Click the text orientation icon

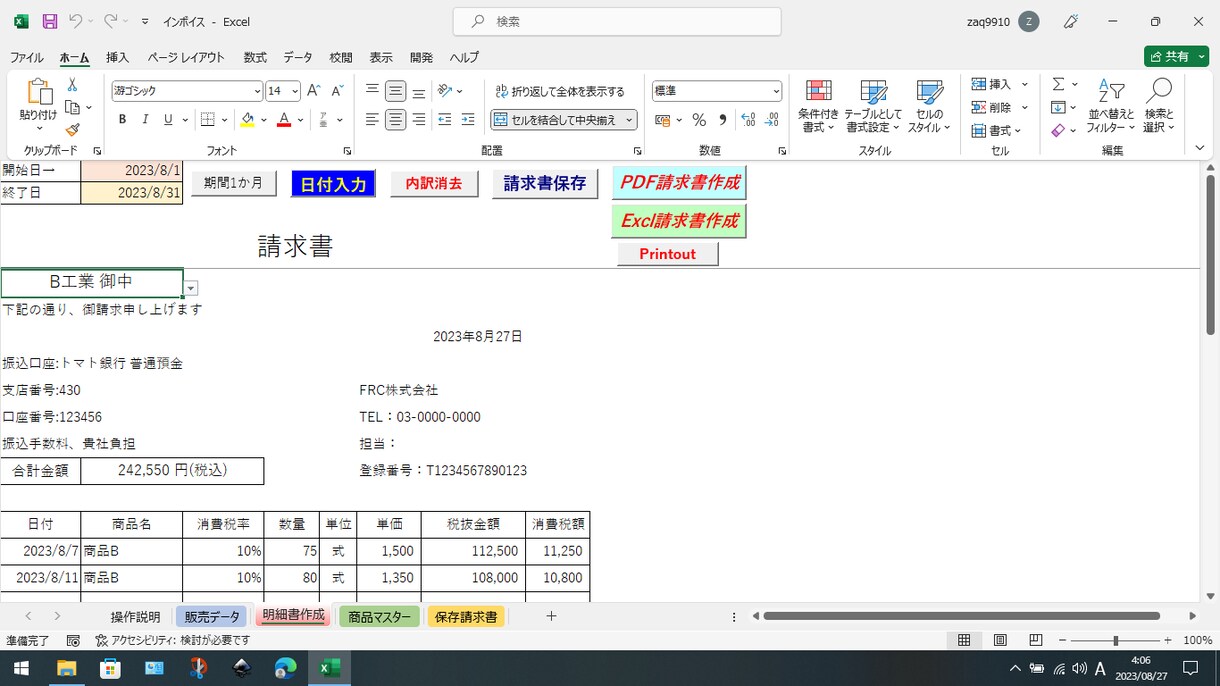(445, 91)
